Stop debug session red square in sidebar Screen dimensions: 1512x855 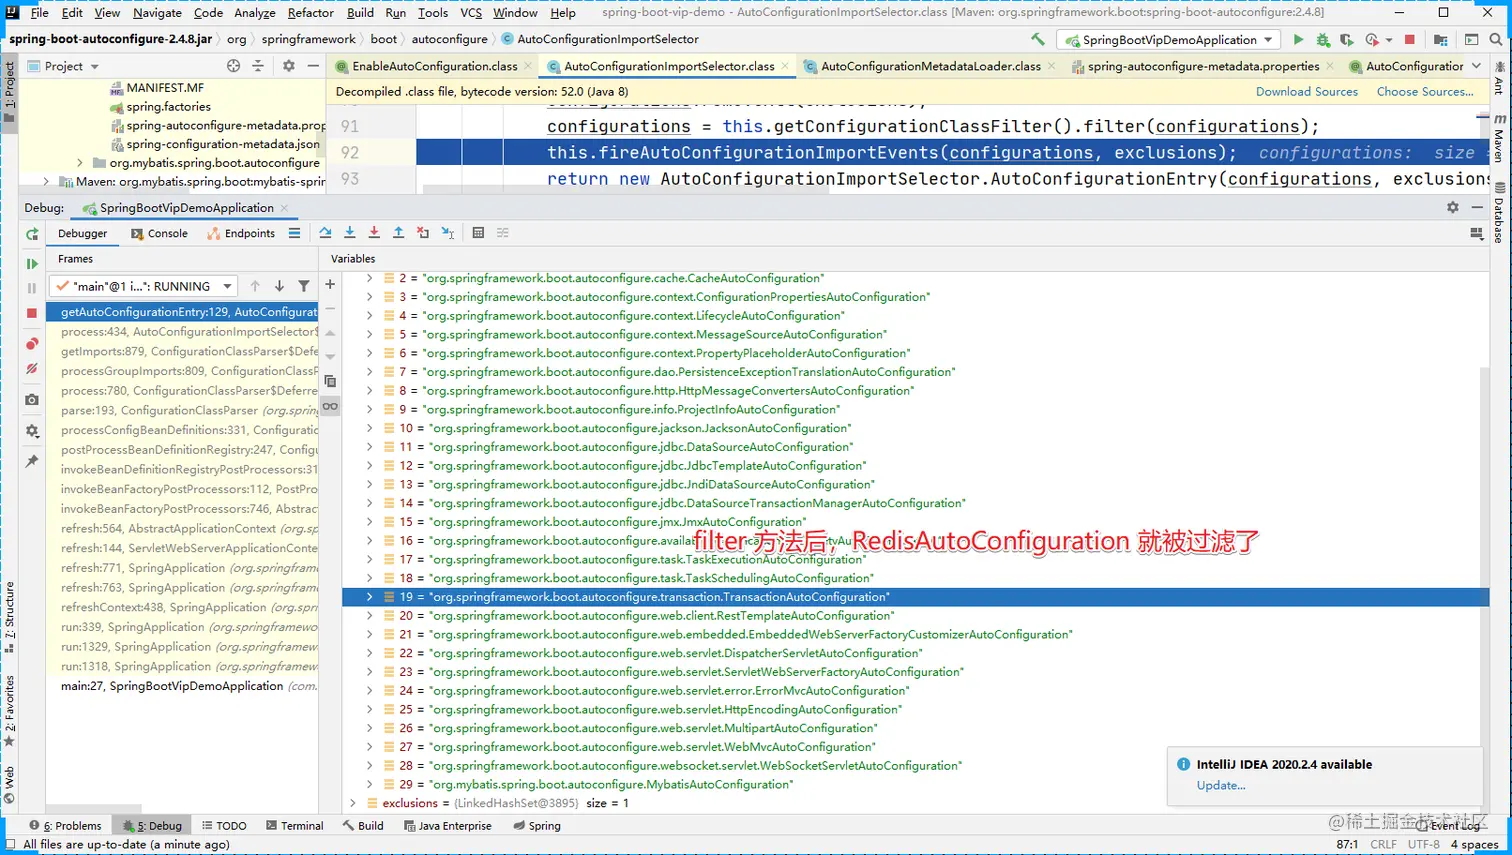click(x=32, y=313)
